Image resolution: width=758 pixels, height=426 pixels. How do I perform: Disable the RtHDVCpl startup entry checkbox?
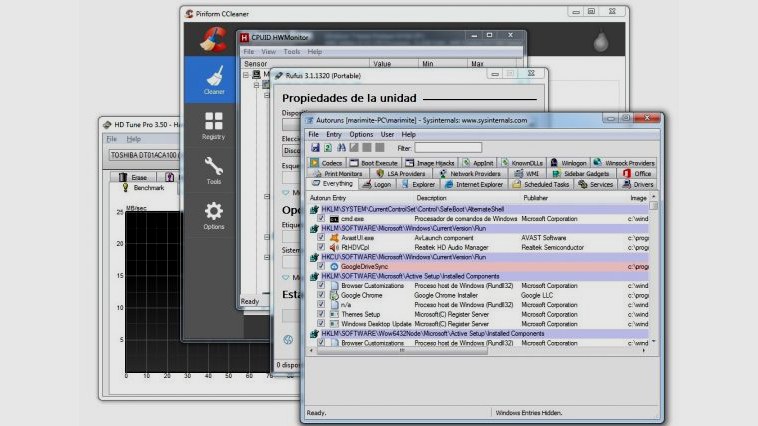pyautogui.click(x=321, y=247)
